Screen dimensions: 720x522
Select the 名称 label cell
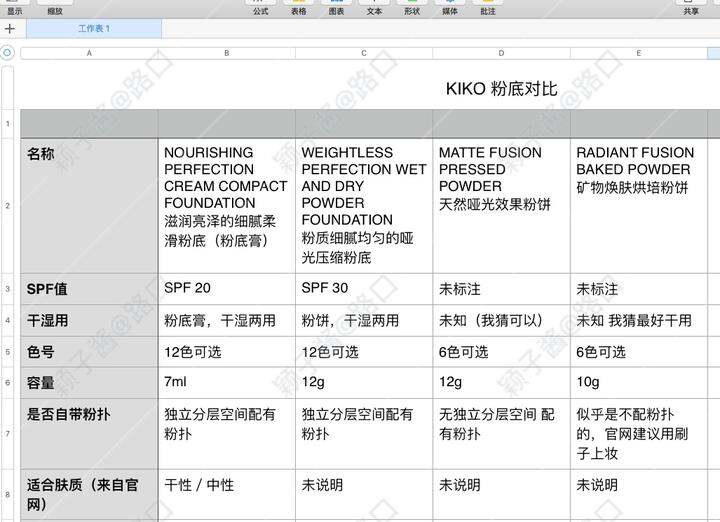point(90,206)
